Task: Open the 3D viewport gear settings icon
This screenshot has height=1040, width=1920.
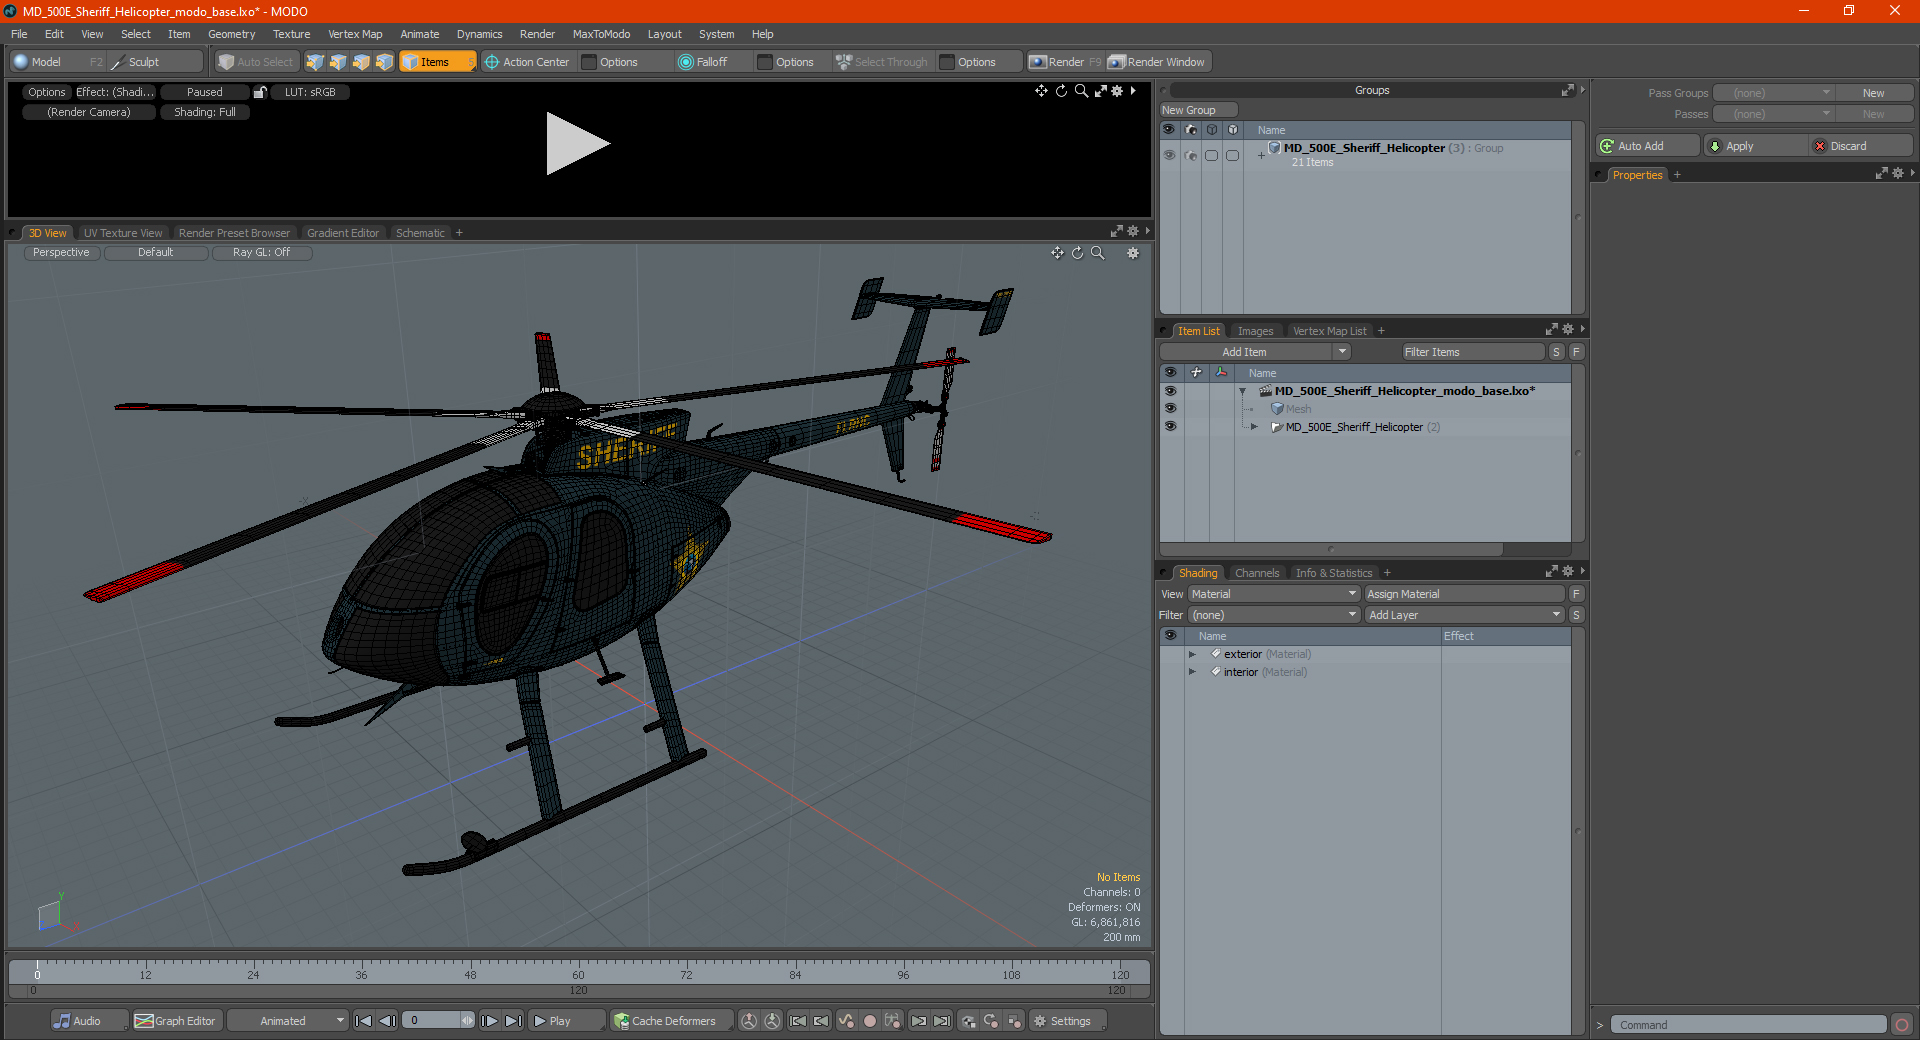Action: point(1133,253)
